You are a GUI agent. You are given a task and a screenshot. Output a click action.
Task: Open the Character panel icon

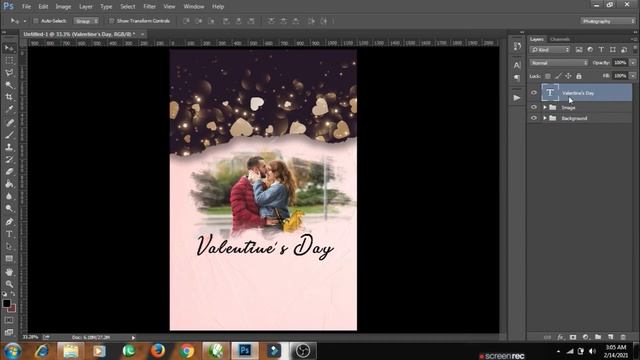[517, 65]
